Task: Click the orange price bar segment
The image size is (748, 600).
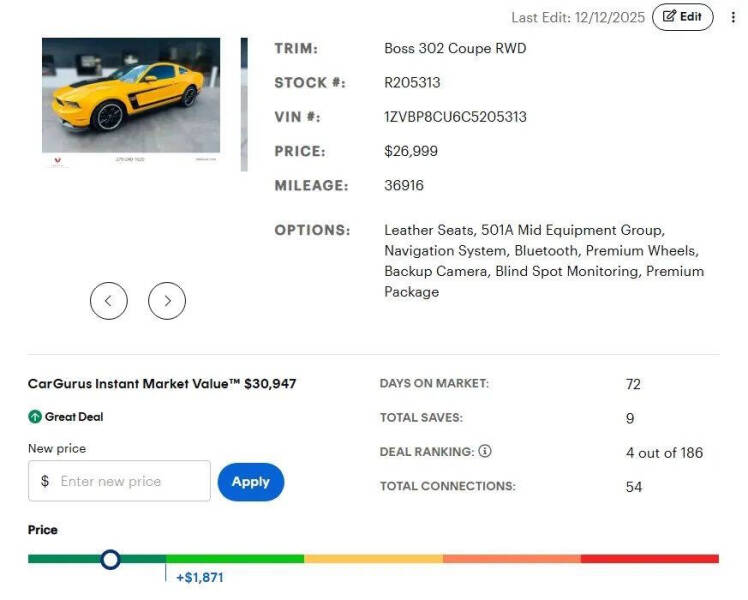Action: tap(511, 558)
